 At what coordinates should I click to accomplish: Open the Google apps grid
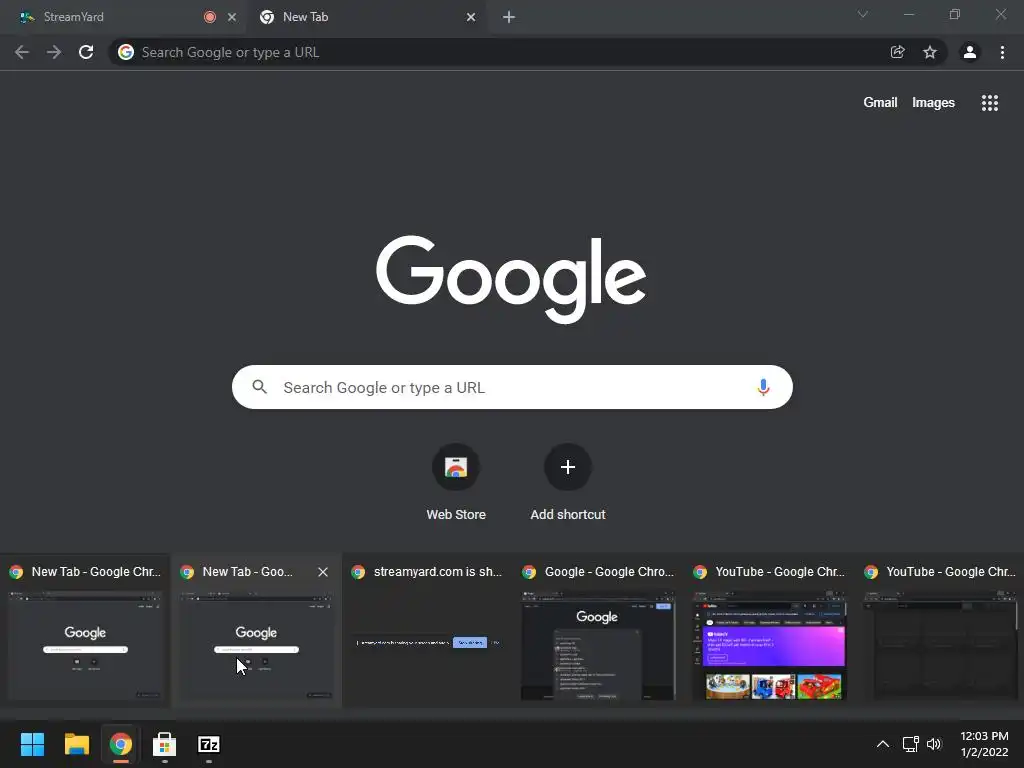[x=989, y=103]
